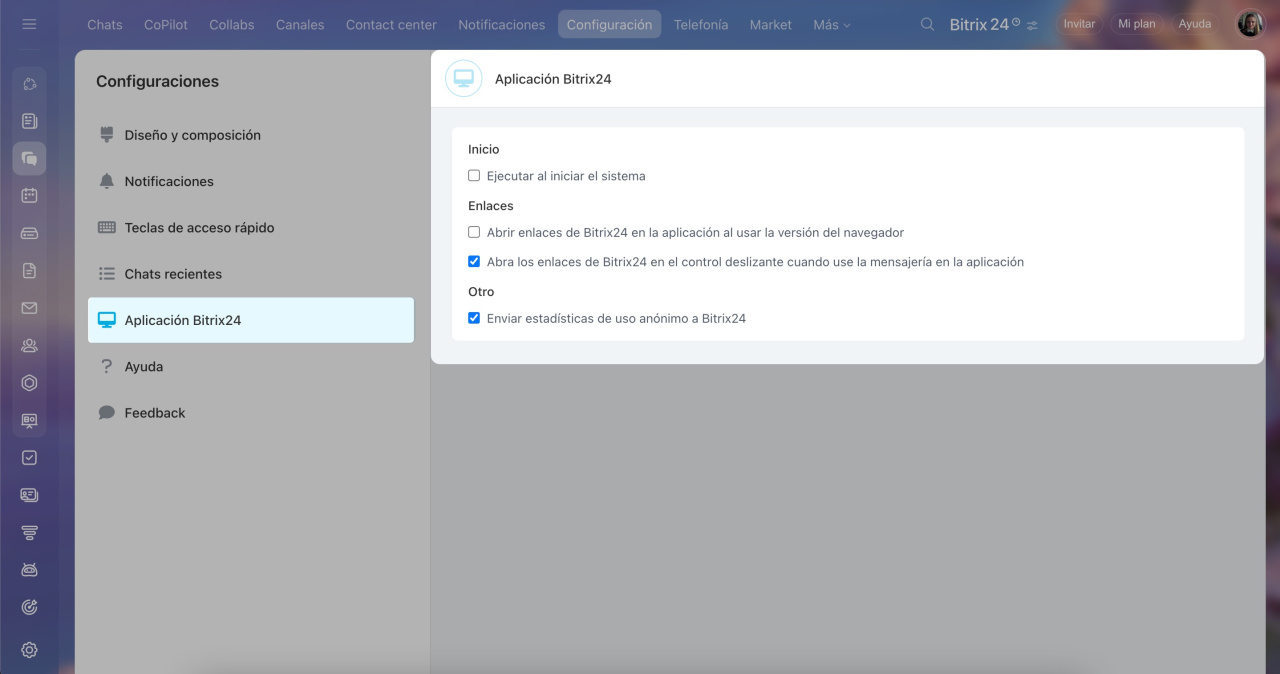Open Diseño y composición settings section

click(x=251, y=135)
